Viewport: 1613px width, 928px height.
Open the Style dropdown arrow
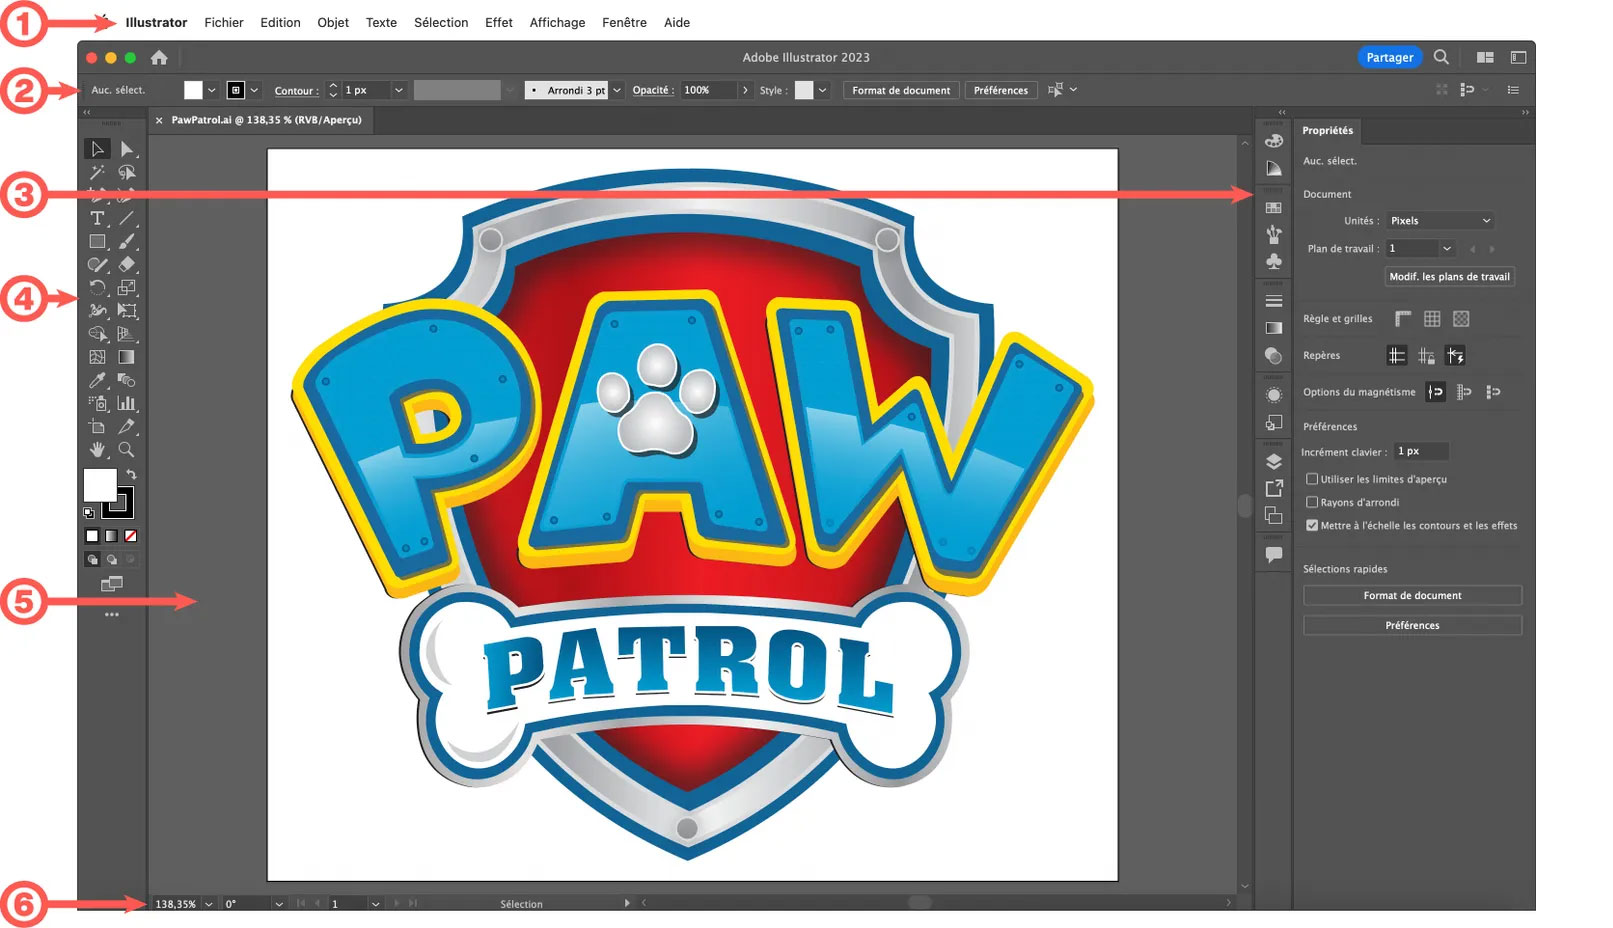pos(822,90)
